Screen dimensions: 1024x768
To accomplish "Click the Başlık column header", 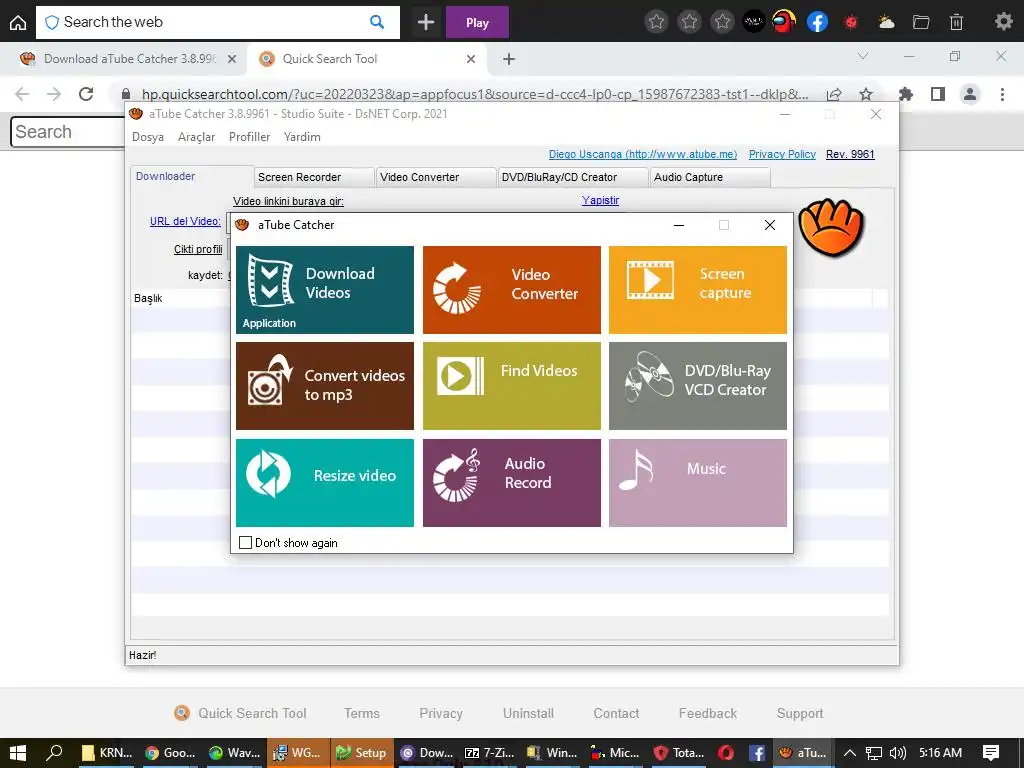I will click(x=148, y=298).
